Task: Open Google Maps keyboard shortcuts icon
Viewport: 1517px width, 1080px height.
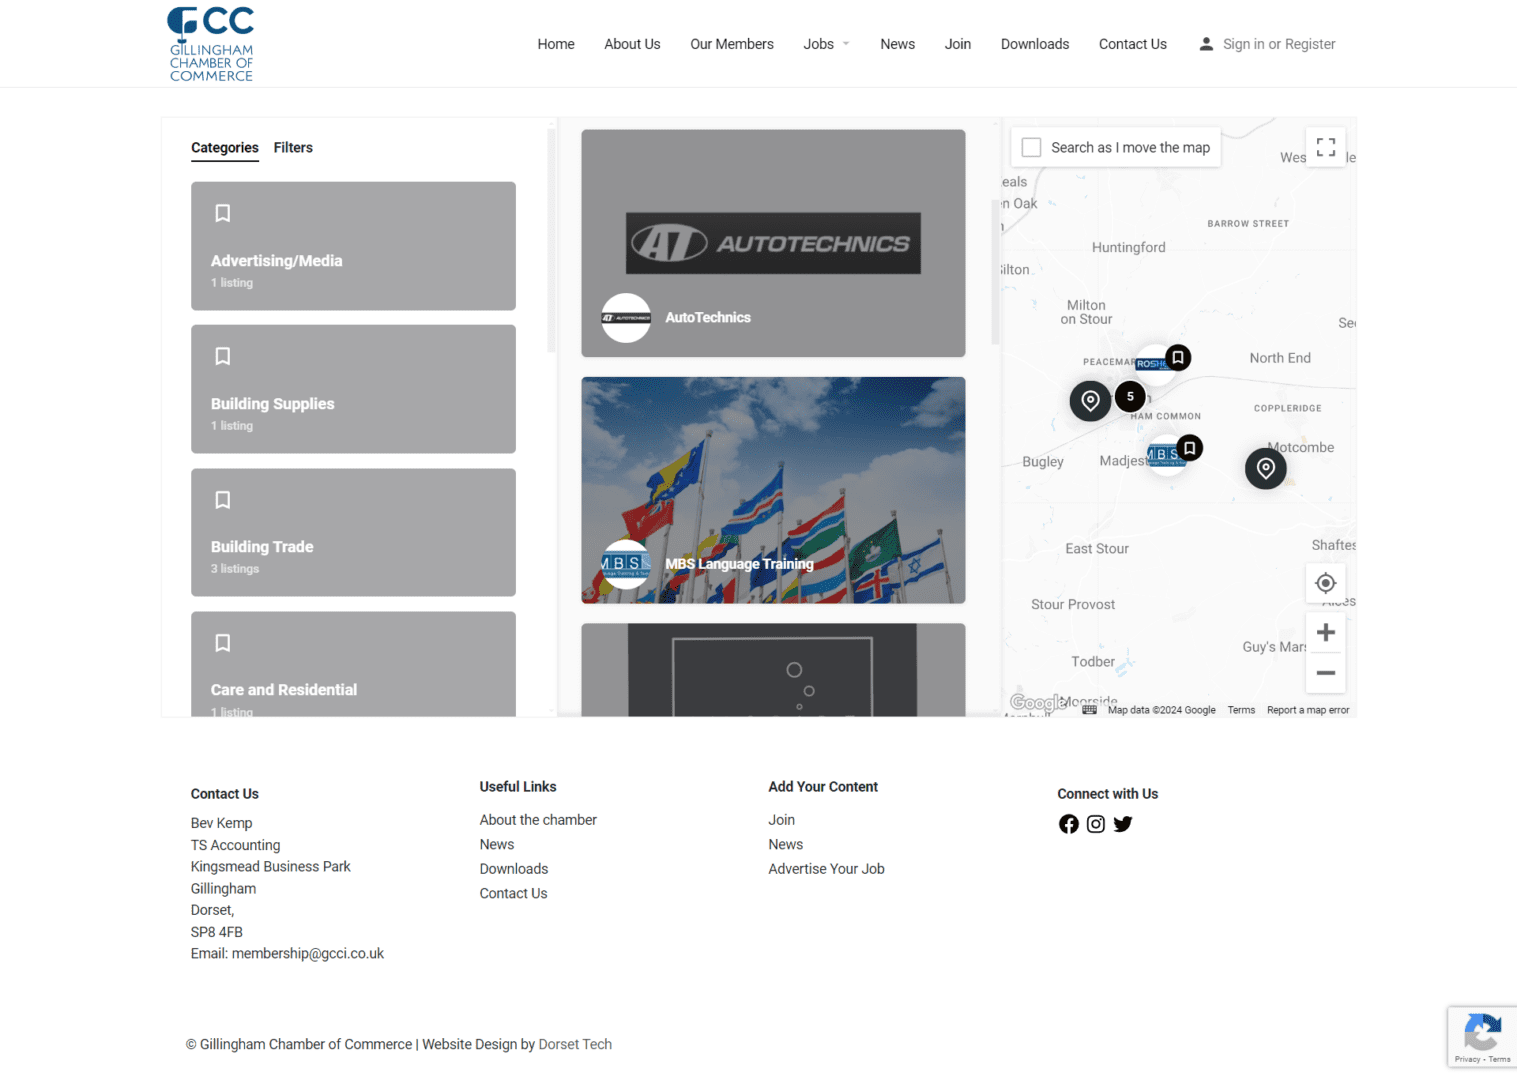Action: tap(1090, 710)
